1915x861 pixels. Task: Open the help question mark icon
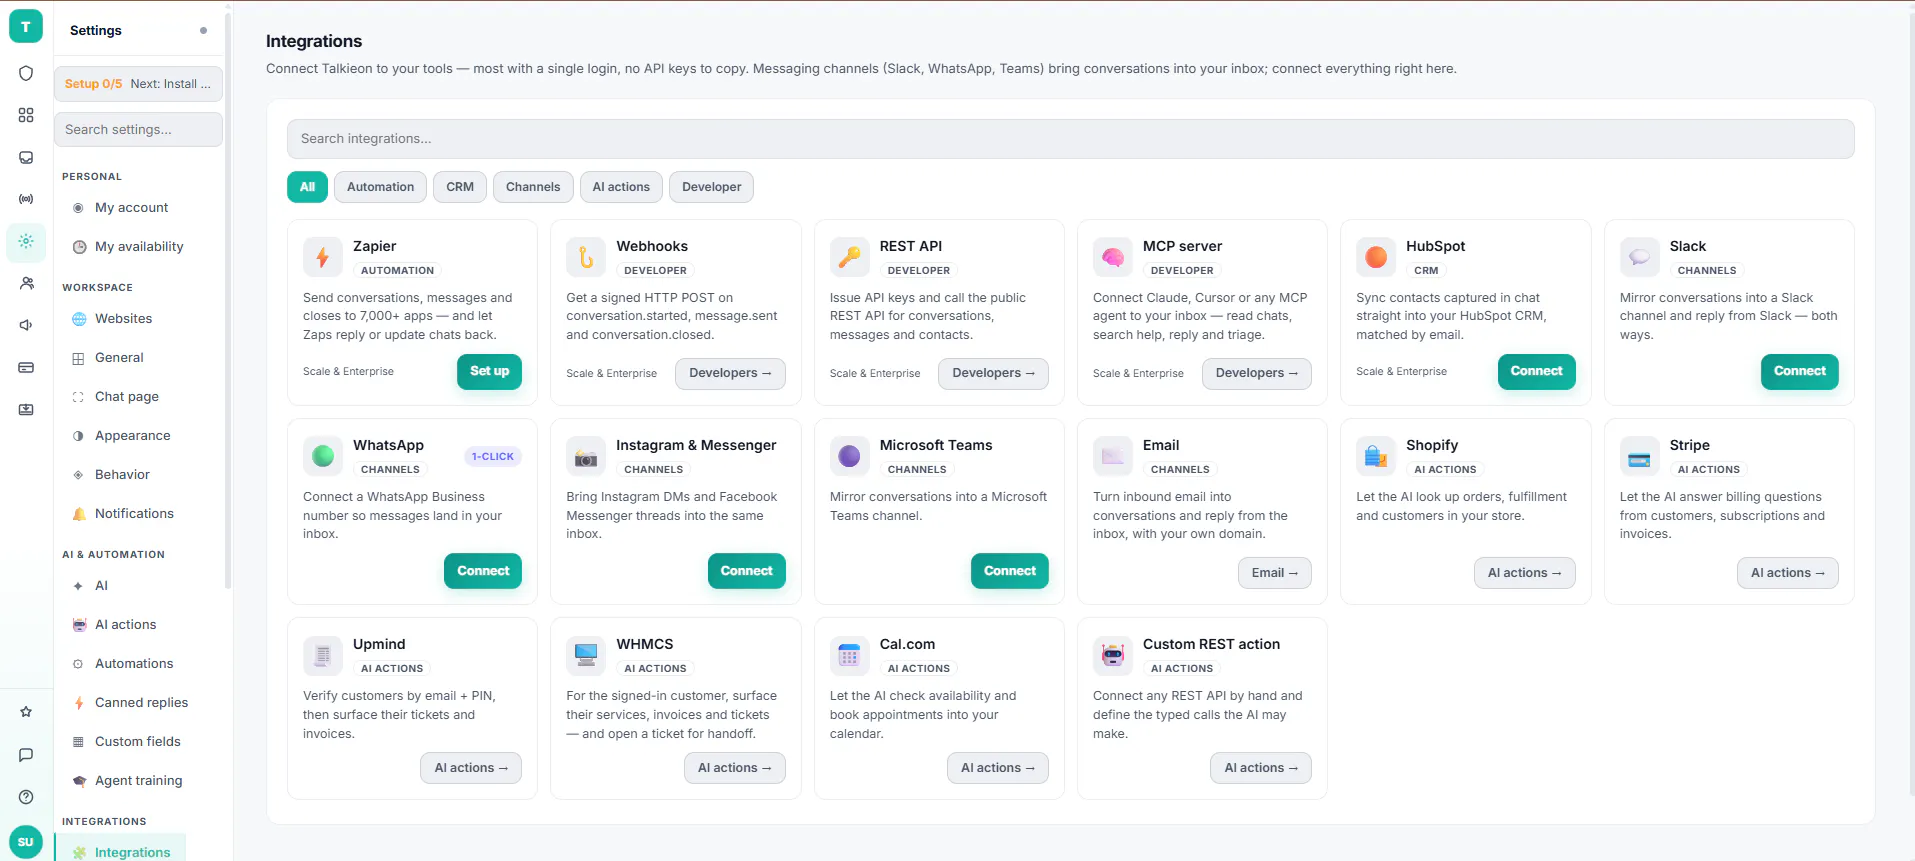click(26, 797)
